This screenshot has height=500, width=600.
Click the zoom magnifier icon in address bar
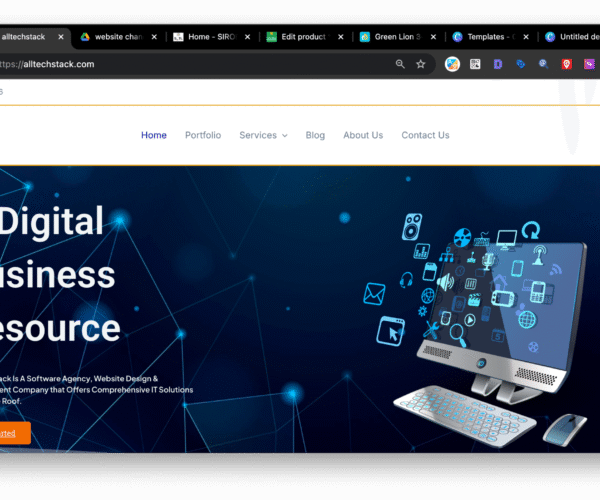pyautogui.click(x=400, y=64)
